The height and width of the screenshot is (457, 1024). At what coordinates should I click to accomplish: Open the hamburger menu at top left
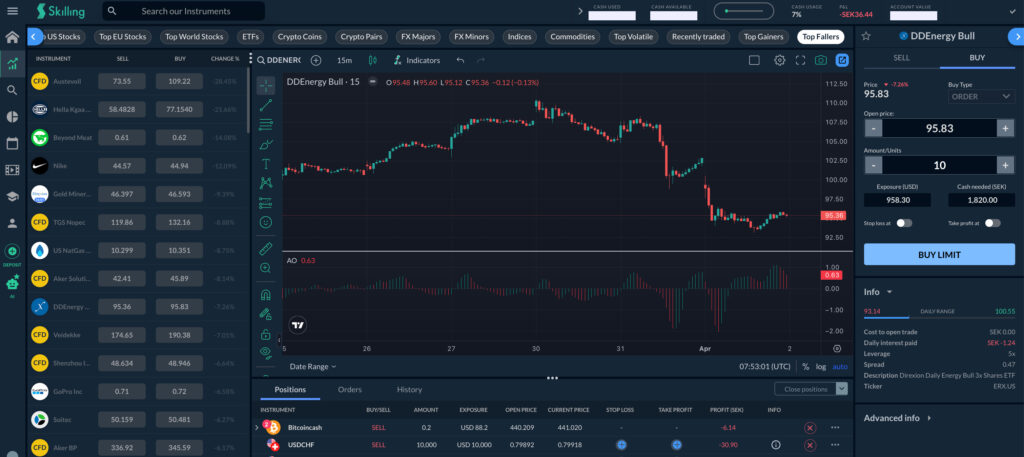12,12
